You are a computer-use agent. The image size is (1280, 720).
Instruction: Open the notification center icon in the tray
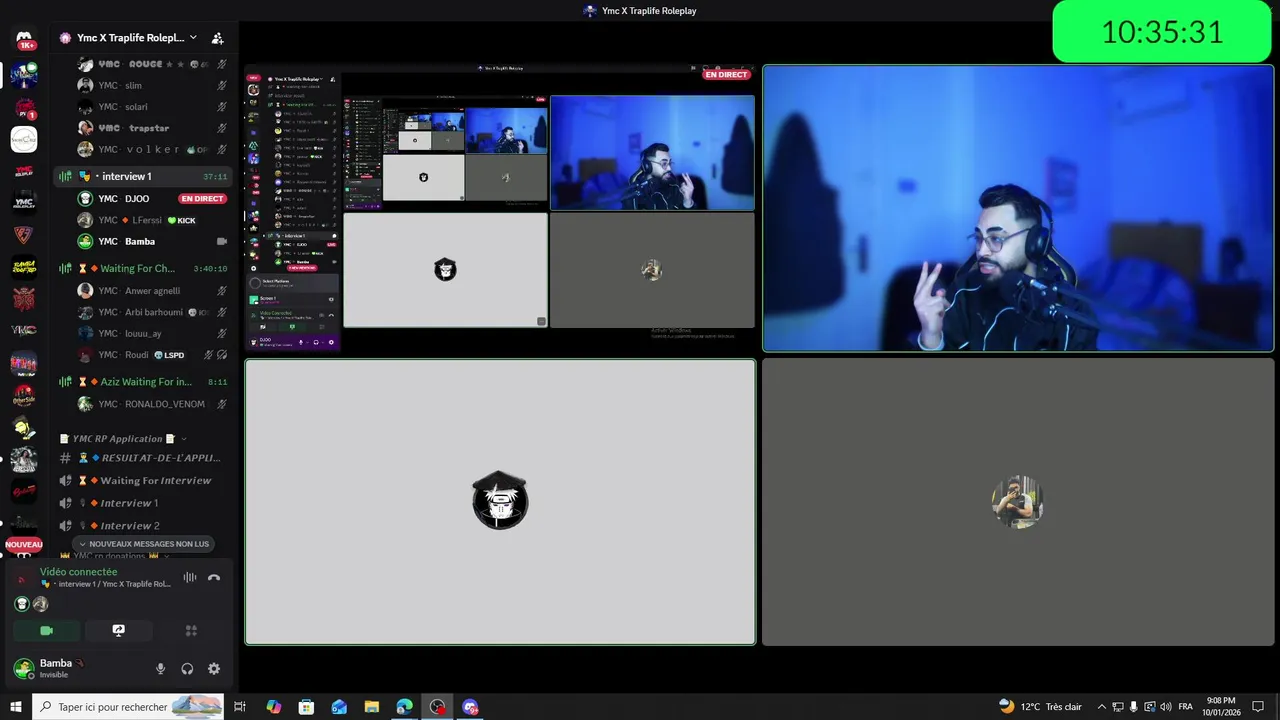point(1258,707)
